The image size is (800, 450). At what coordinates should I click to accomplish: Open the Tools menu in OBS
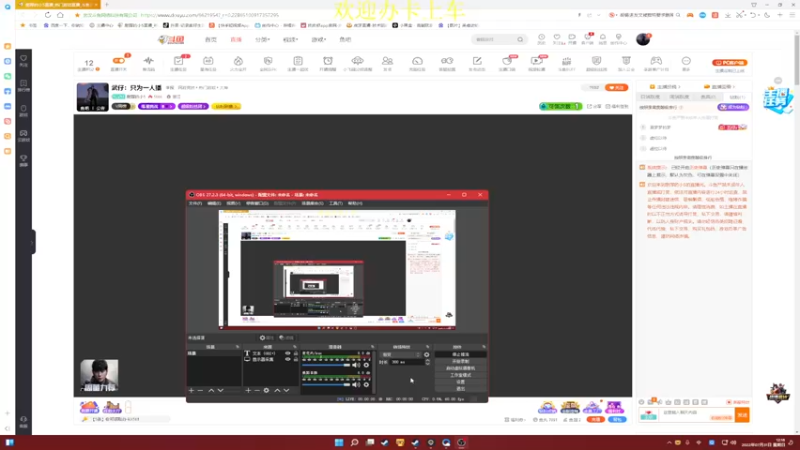point(335,203)
